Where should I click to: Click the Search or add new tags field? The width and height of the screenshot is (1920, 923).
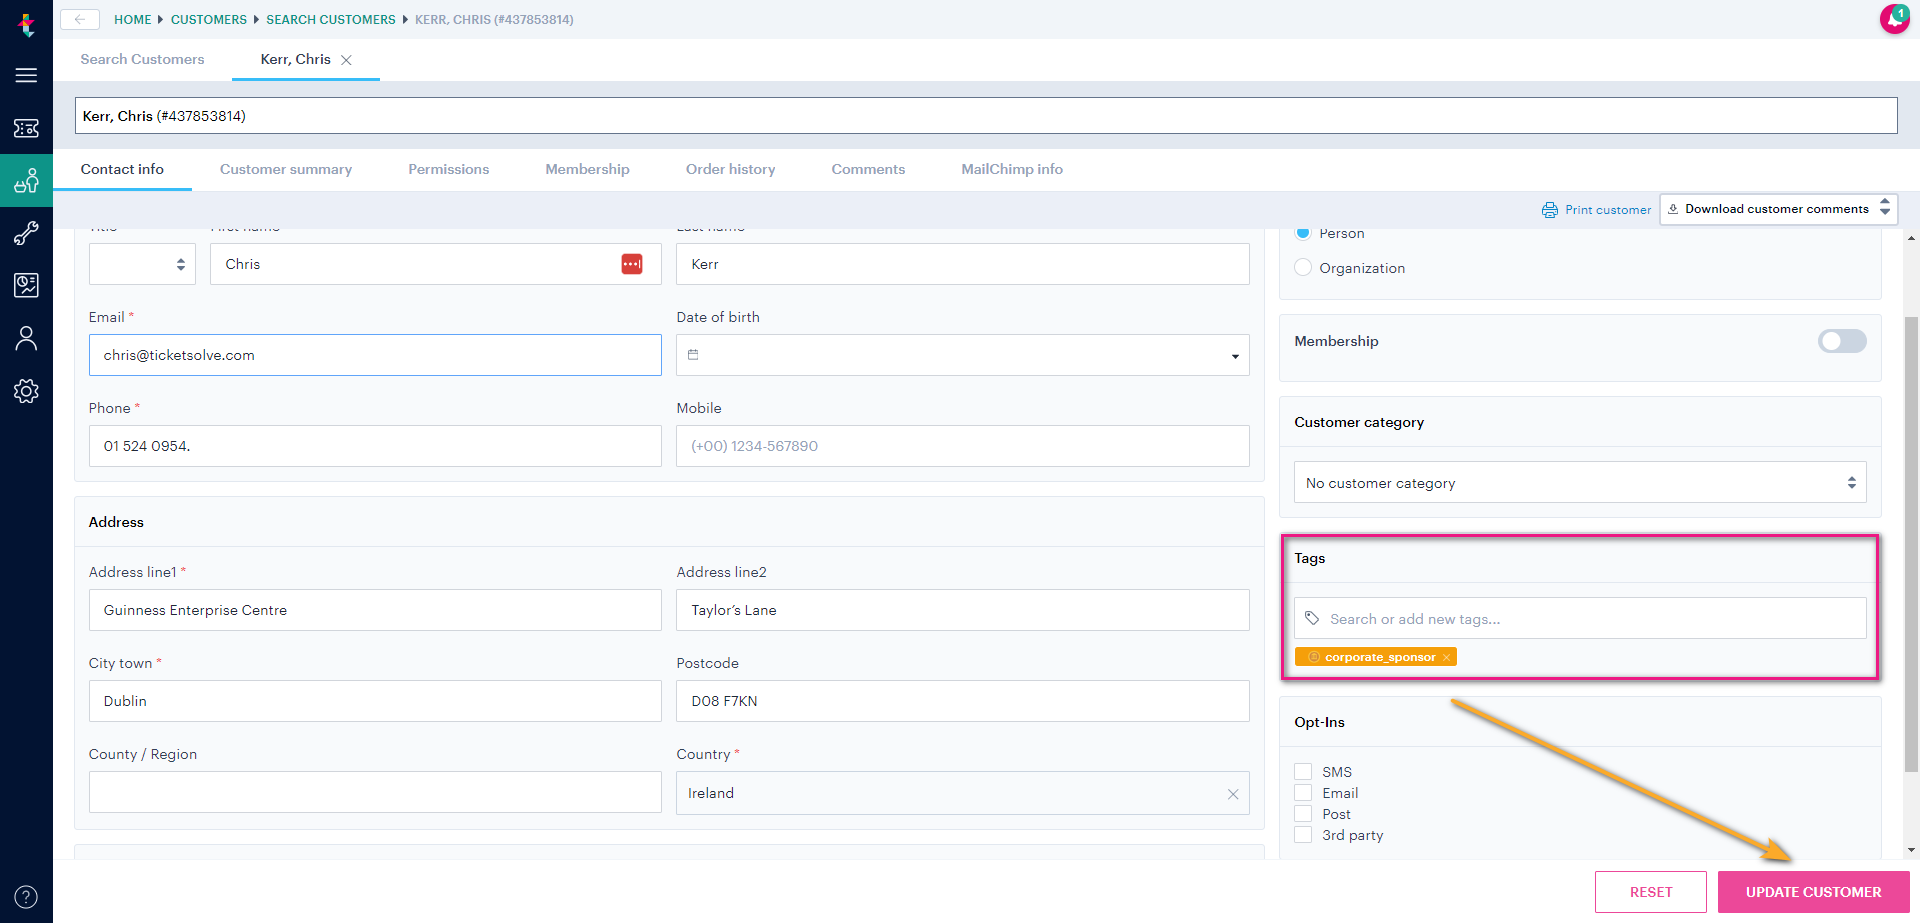(x=1580, y=618)
